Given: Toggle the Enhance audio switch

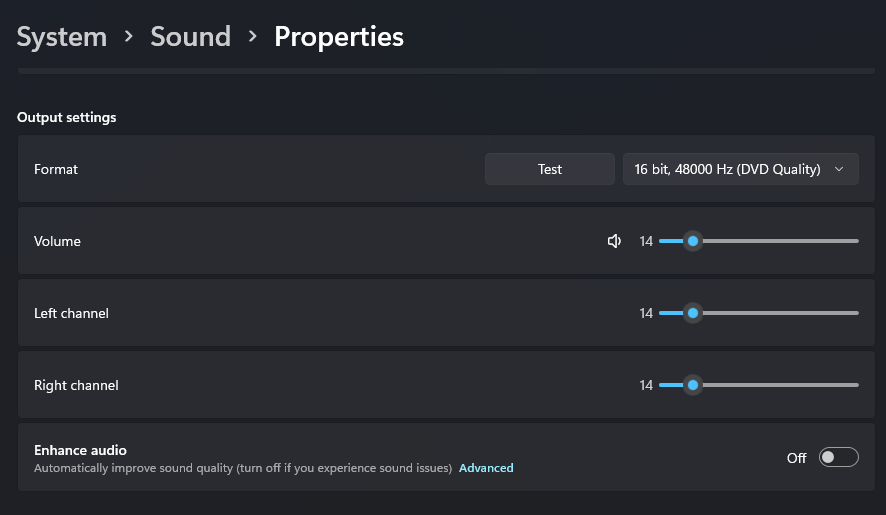Looking at the screenshot, I should [839, 457].
